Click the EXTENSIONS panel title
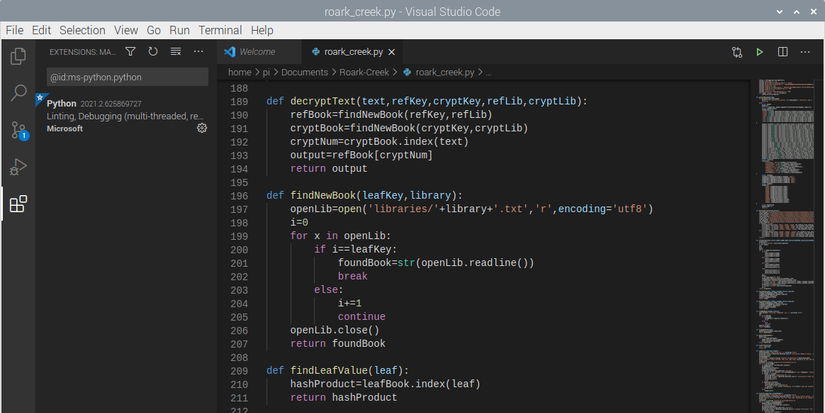Image resolution: width=825 pixels, height=413 pixels. (83, 52)
